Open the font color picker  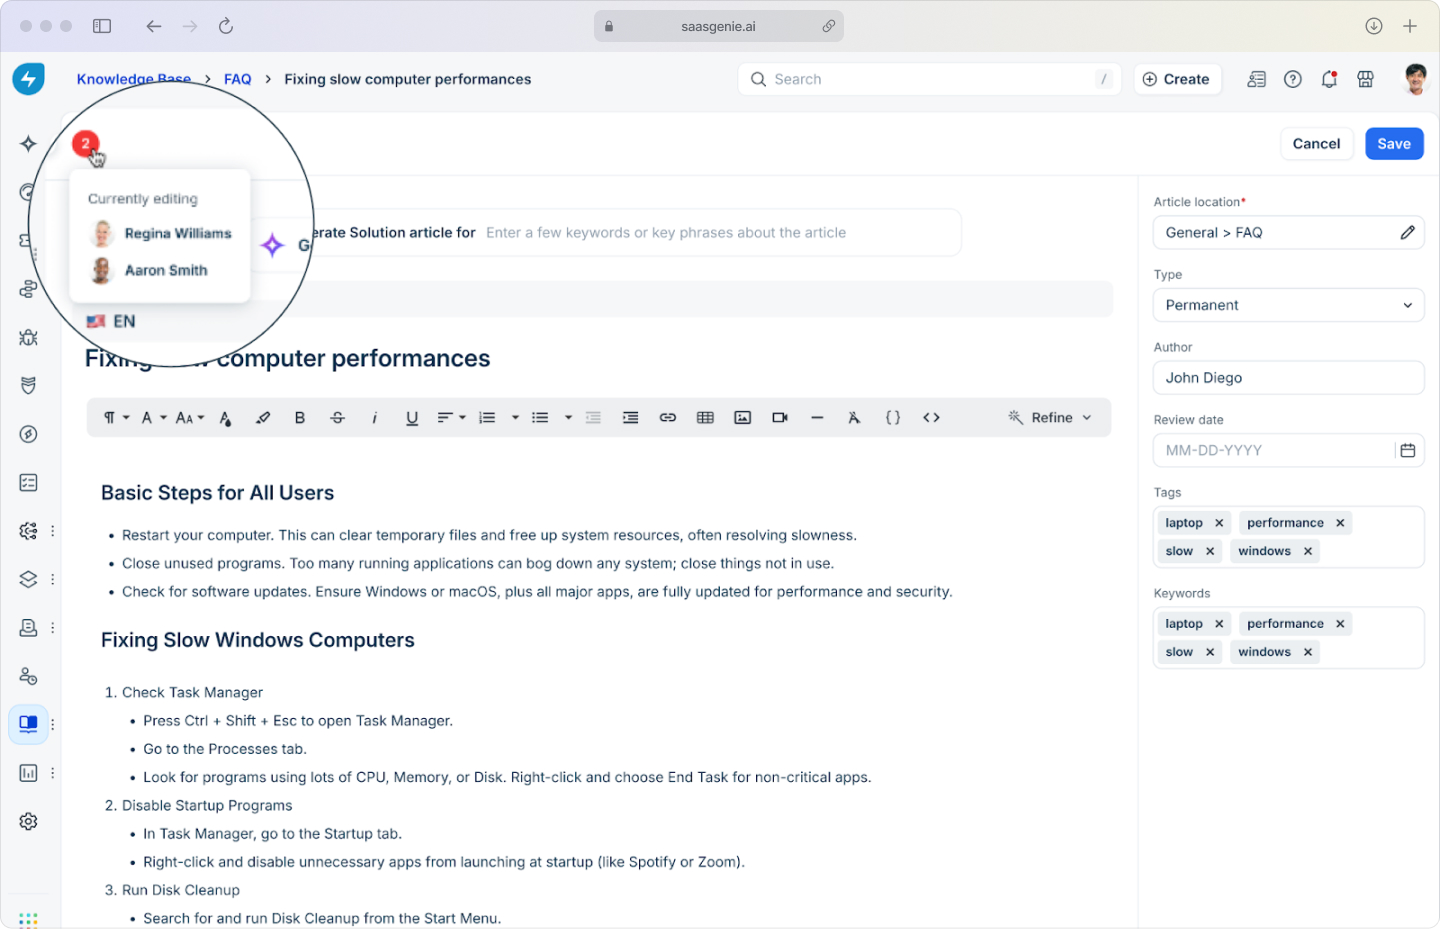tap(226, 417)
